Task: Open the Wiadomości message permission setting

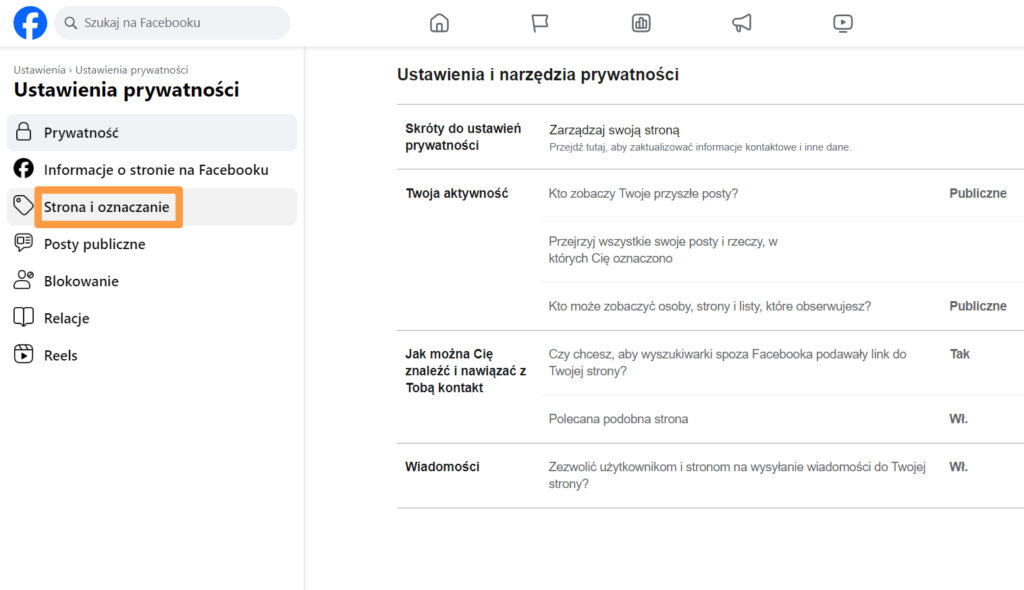Action: (737, 475)
